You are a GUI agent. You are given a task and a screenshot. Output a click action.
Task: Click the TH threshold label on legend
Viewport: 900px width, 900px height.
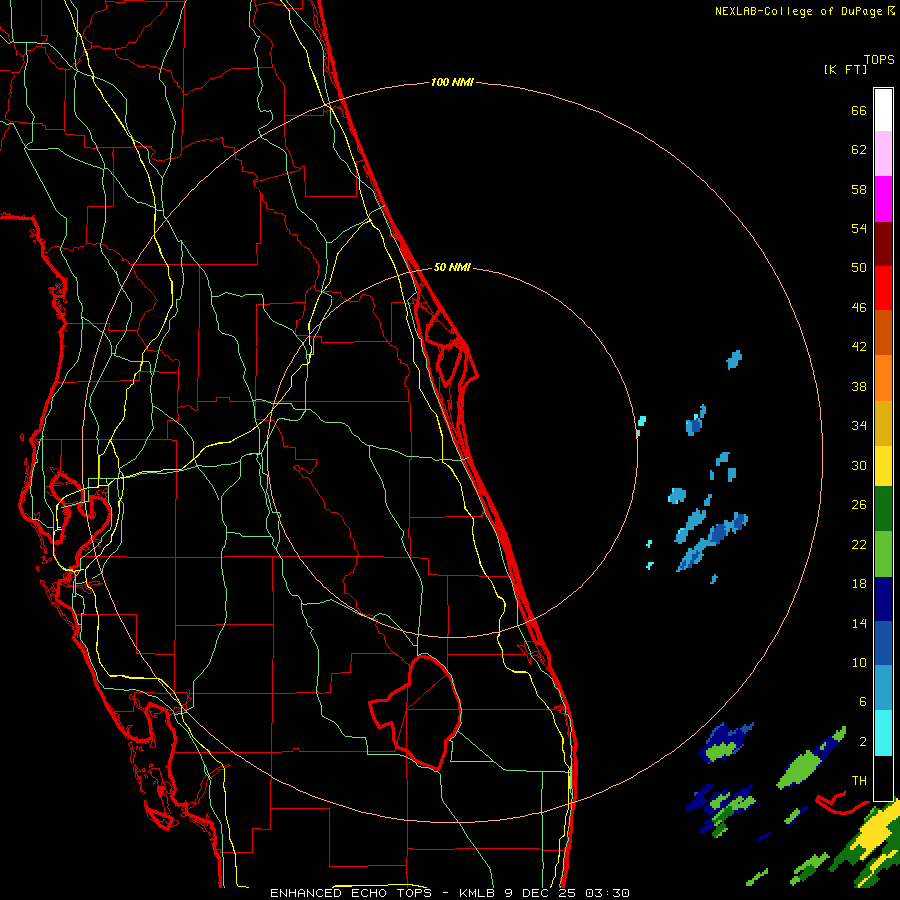[x=859, y=781]
